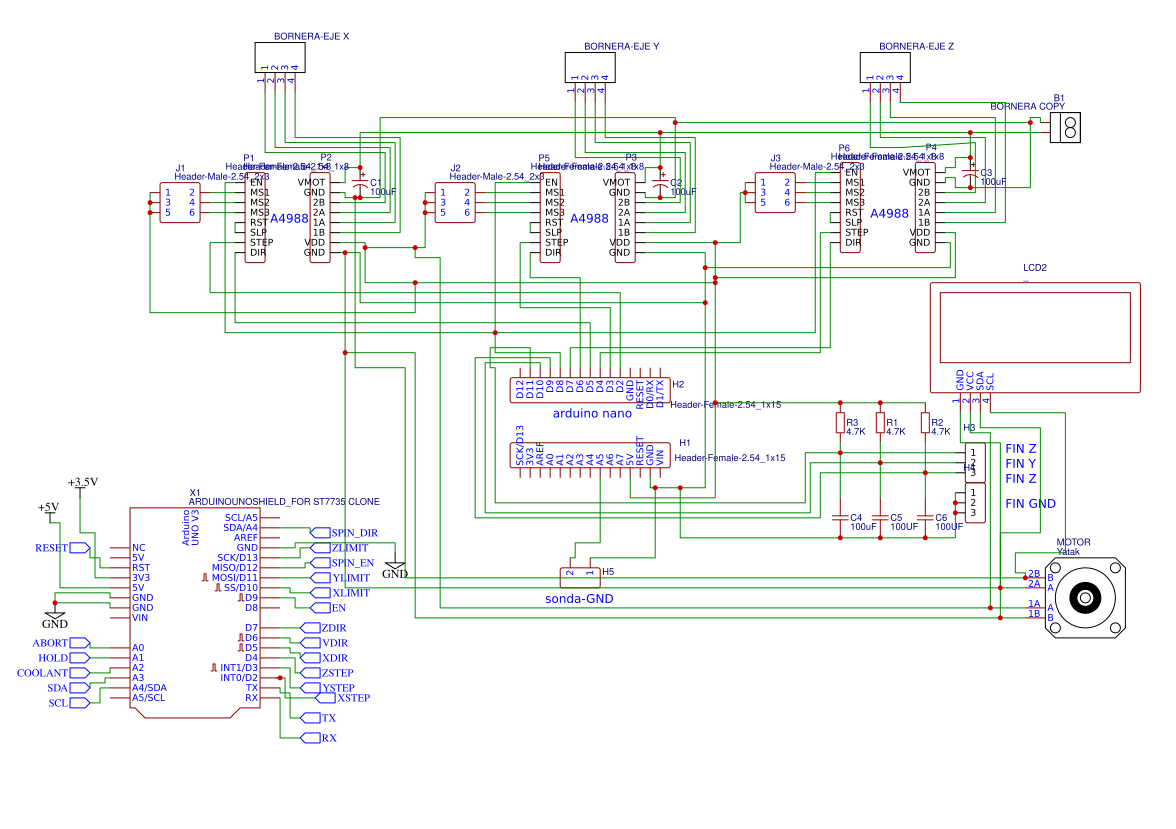Click the ZLIMIT net flag

coord(339,548)
